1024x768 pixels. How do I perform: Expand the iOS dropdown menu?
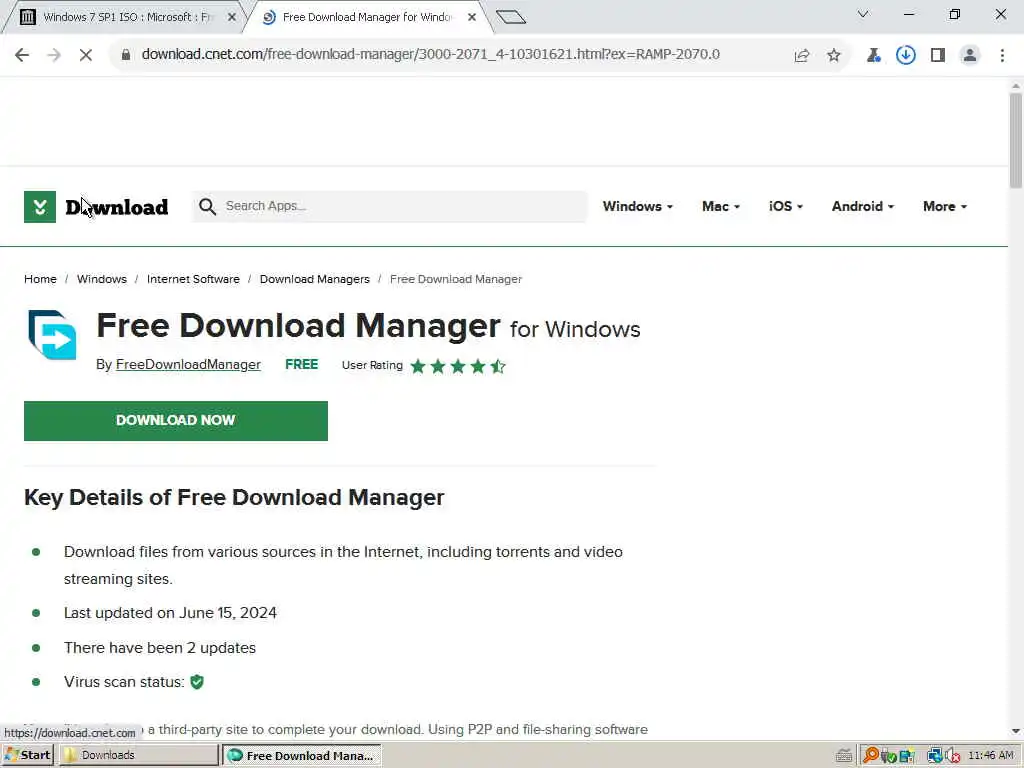pos(786,206)
